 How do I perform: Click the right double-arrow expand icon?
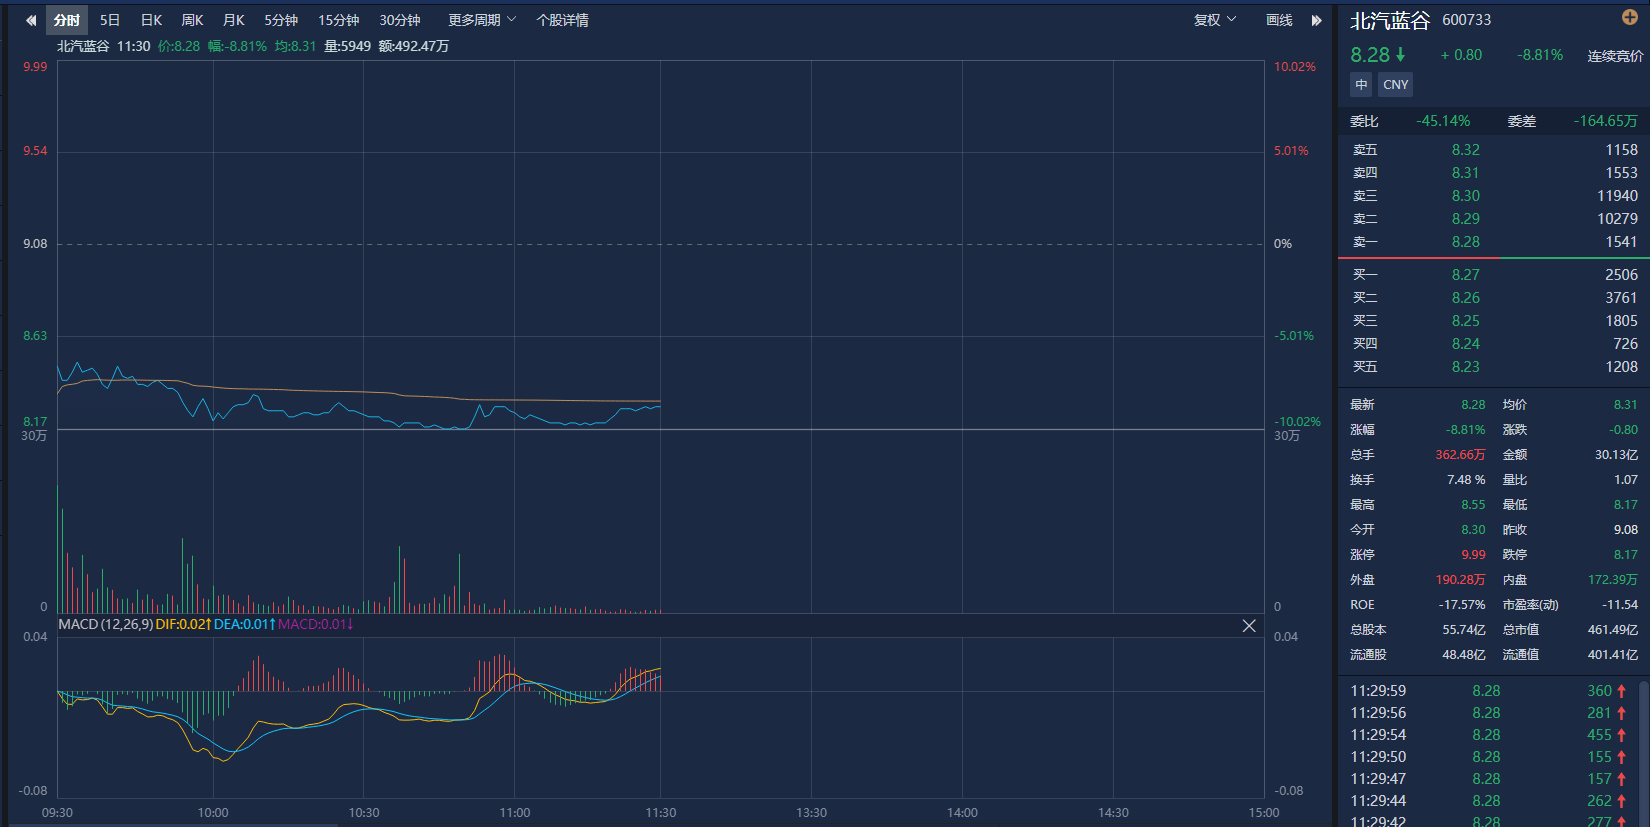coord(1316,20)
